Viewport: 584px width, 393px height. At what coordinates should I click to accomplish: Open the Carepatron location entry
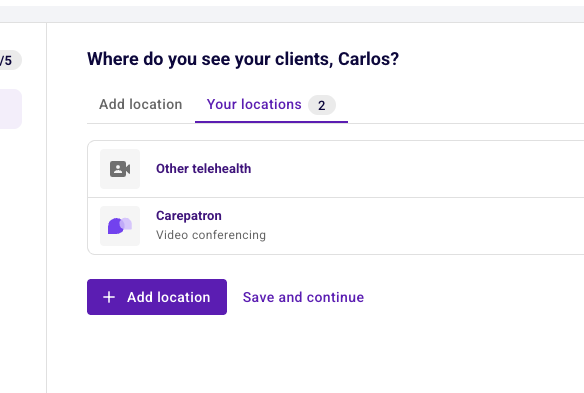click(x=336, y=226)
